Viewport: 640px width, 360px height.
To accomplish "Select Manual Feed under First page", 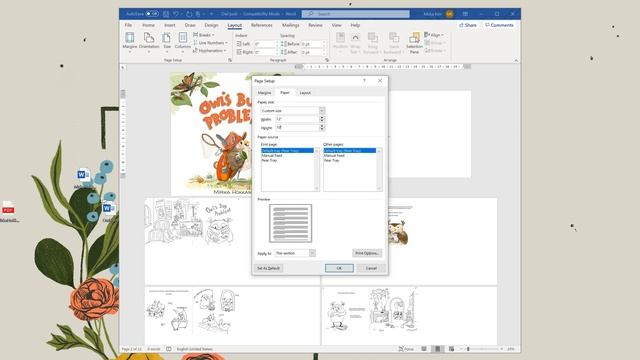I will tap(287, 156).
